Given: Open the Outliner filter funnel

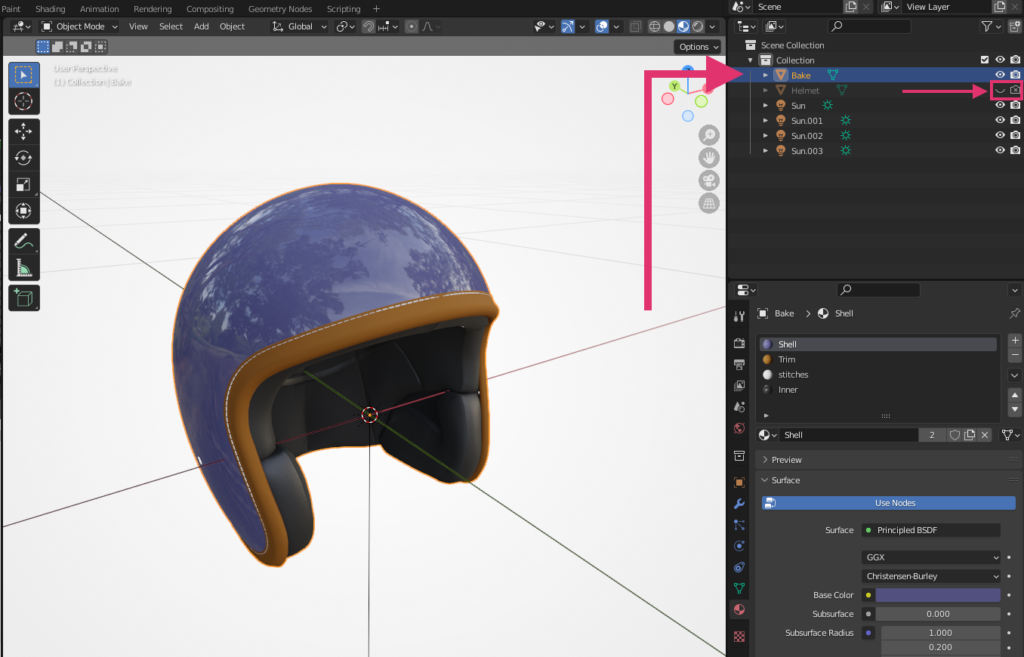Looking at the screenshot, I should pos(987,26).
